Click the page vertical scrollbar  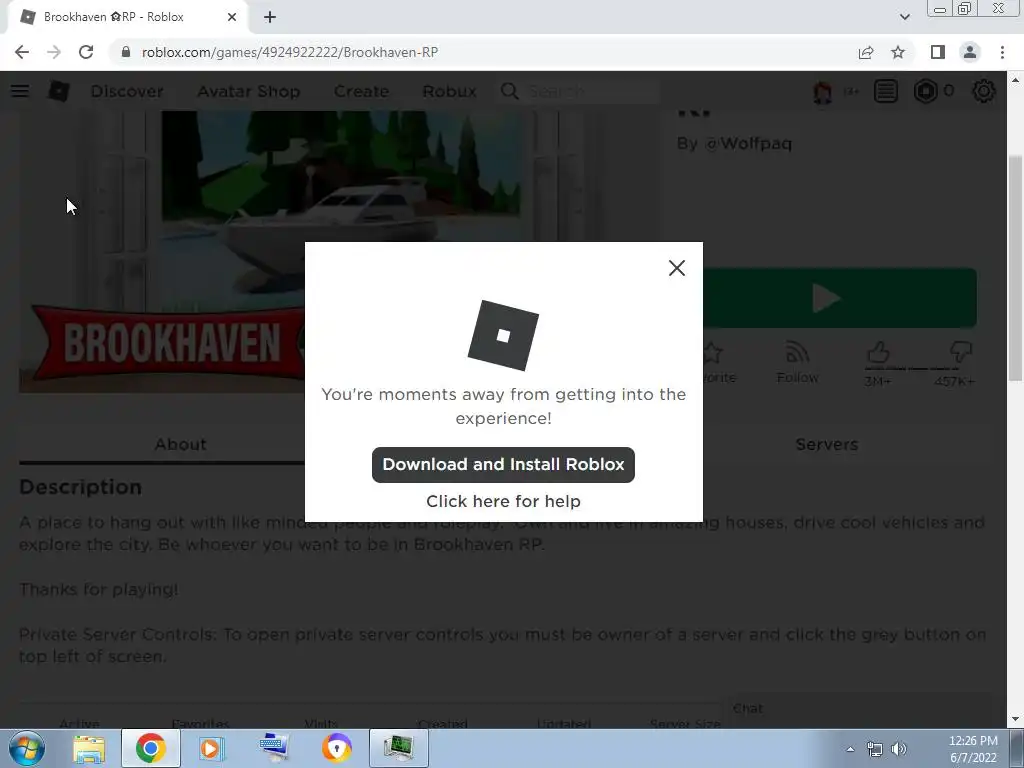coord(1015,268)
